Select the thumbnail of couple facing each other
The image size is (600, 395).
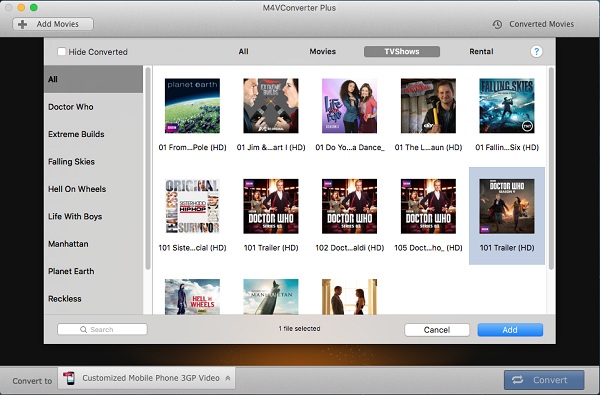(349, 297)
